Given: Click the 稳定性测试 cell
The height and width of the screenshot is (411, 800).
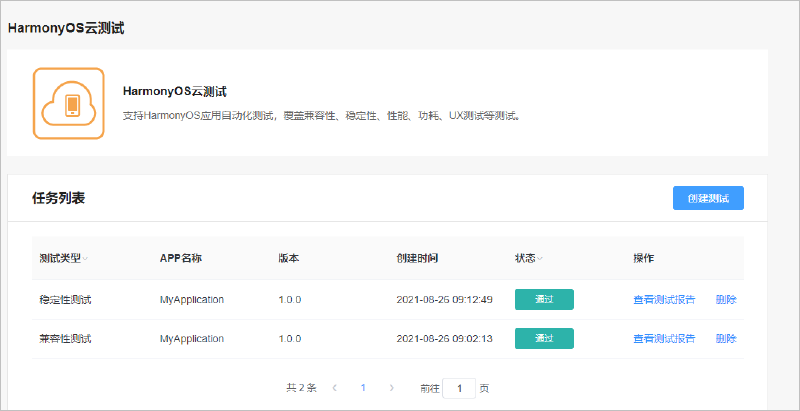Looking at the screenshot, I should point(65,300).
